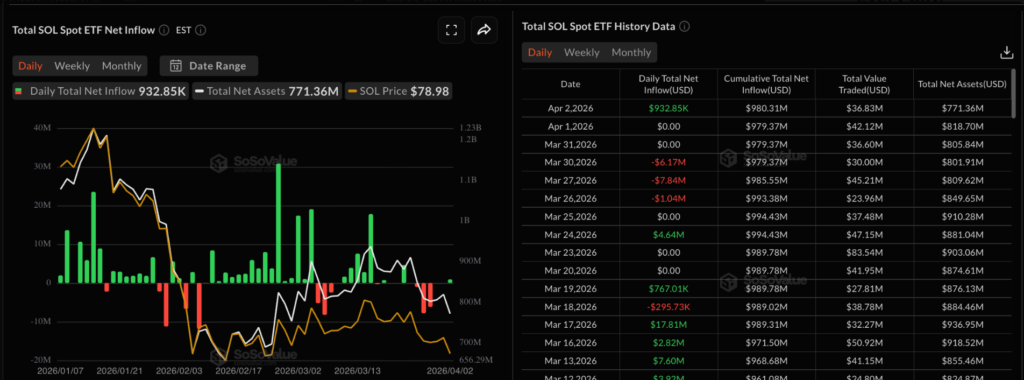The width and height of the screenshot is (1024, 380).
Task: Open fullscreen view of the chart
Action: click(451, 30)
